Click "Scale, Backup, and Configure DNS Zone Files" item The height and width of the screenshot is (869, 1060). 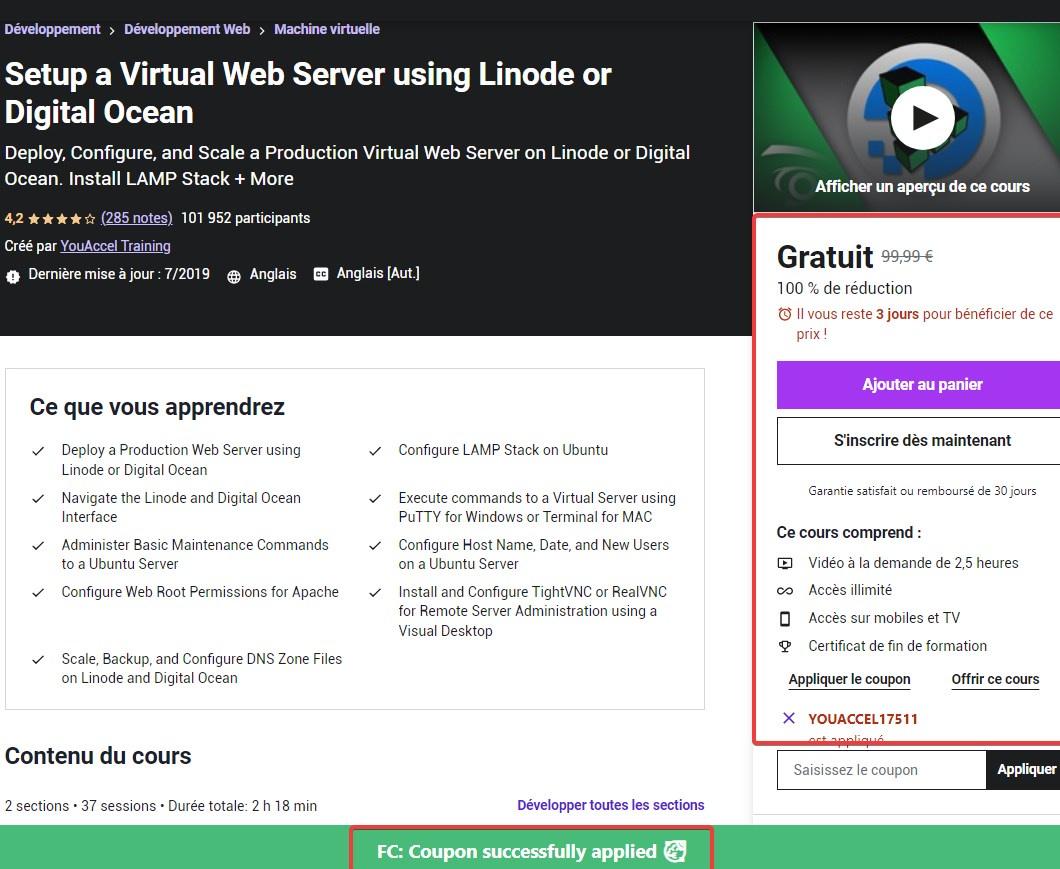[x=202, y=668]
